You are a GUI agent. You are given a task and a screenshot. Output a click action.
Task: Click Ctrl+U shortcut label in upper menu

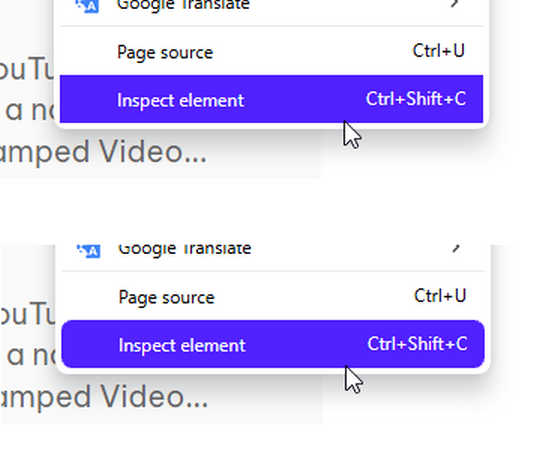tap(439, 51)
